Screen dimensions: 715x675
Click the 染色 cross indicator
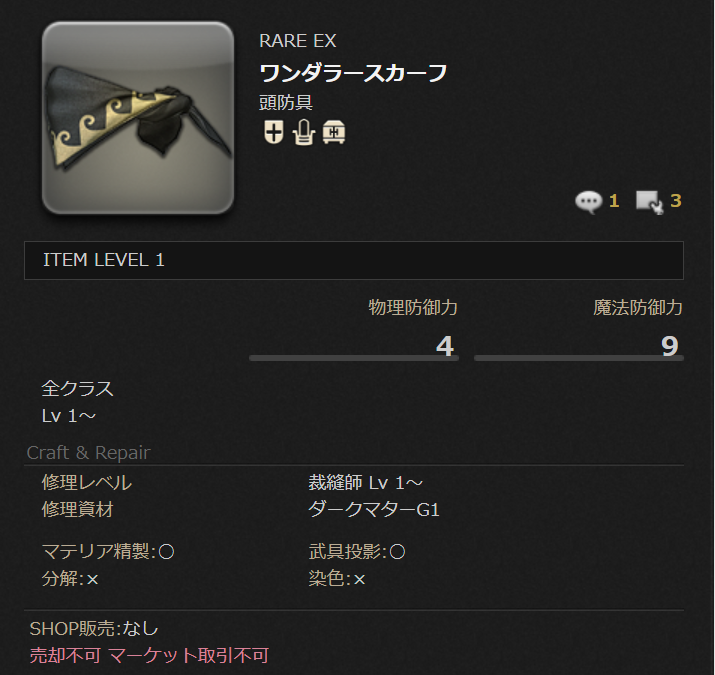(359, 580)
